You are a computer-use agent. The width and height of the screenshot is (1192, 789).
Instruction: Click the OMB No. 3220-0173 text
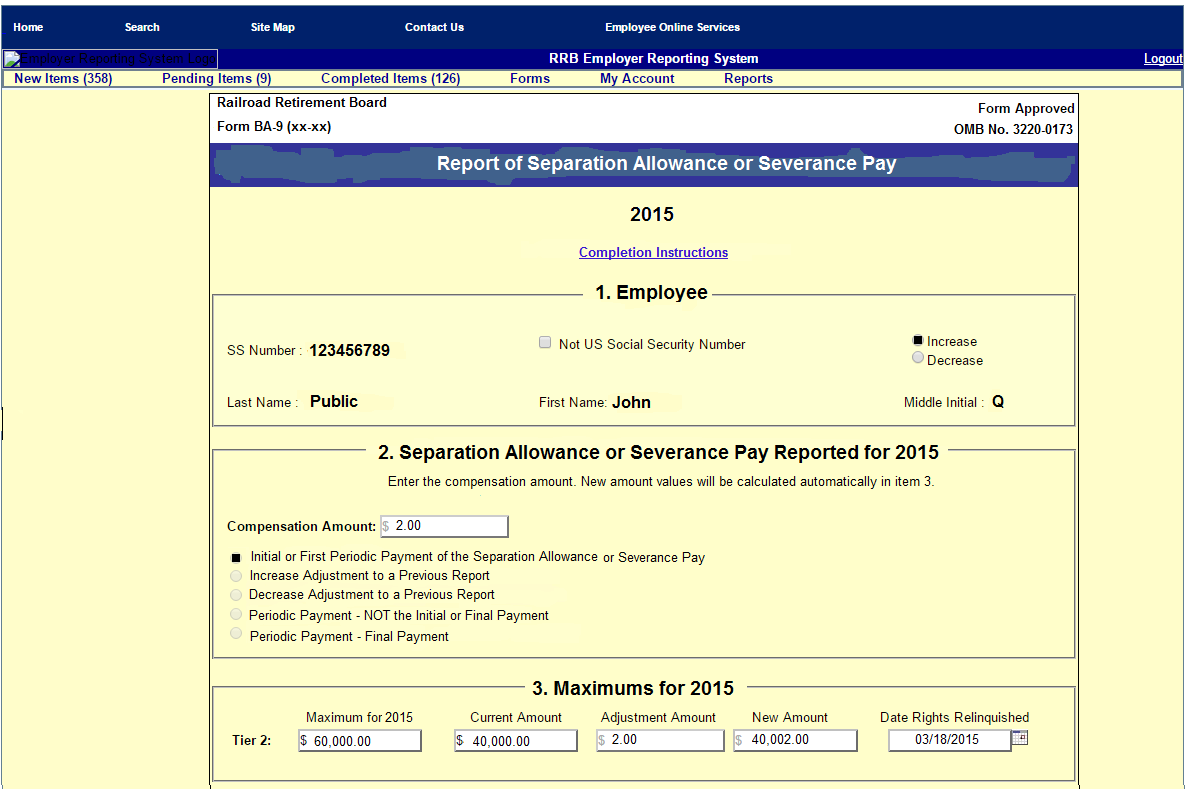[x=1013, y=129]
